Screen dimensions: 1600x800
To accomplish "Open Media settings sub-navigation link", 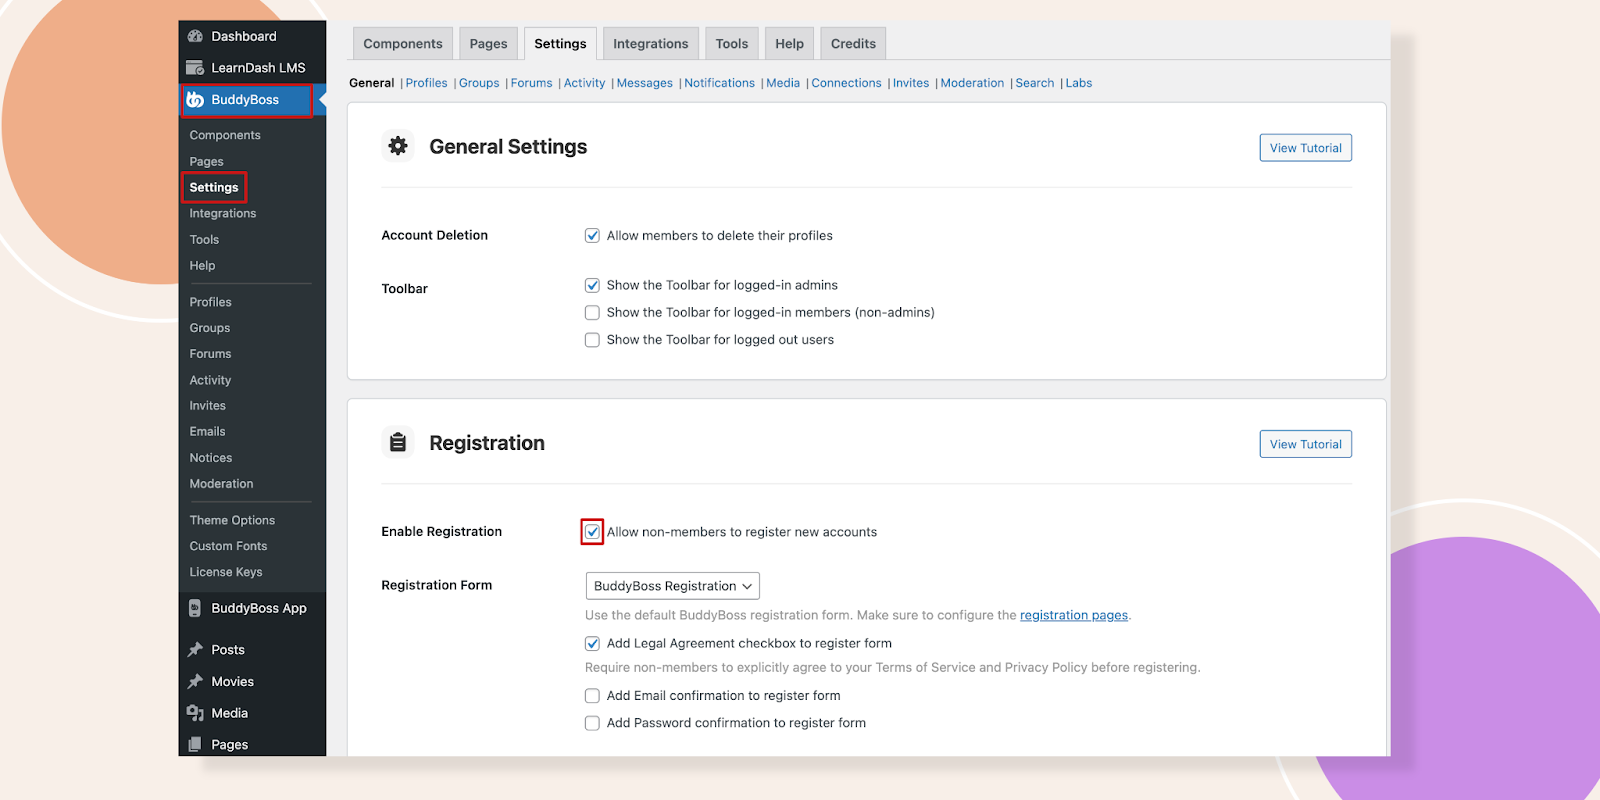I will (x=783, y=83).
